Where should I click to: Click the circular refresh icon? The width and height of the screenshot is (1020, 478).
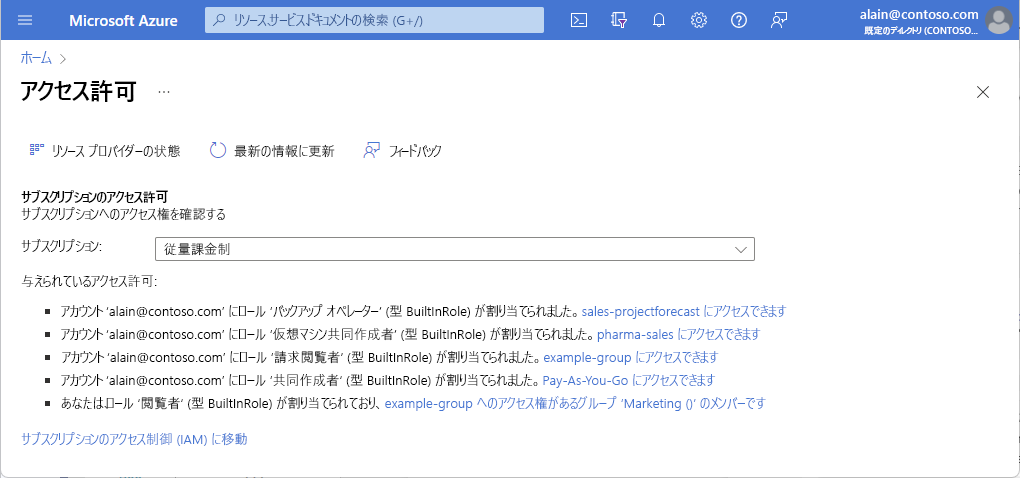pos(217,151)
